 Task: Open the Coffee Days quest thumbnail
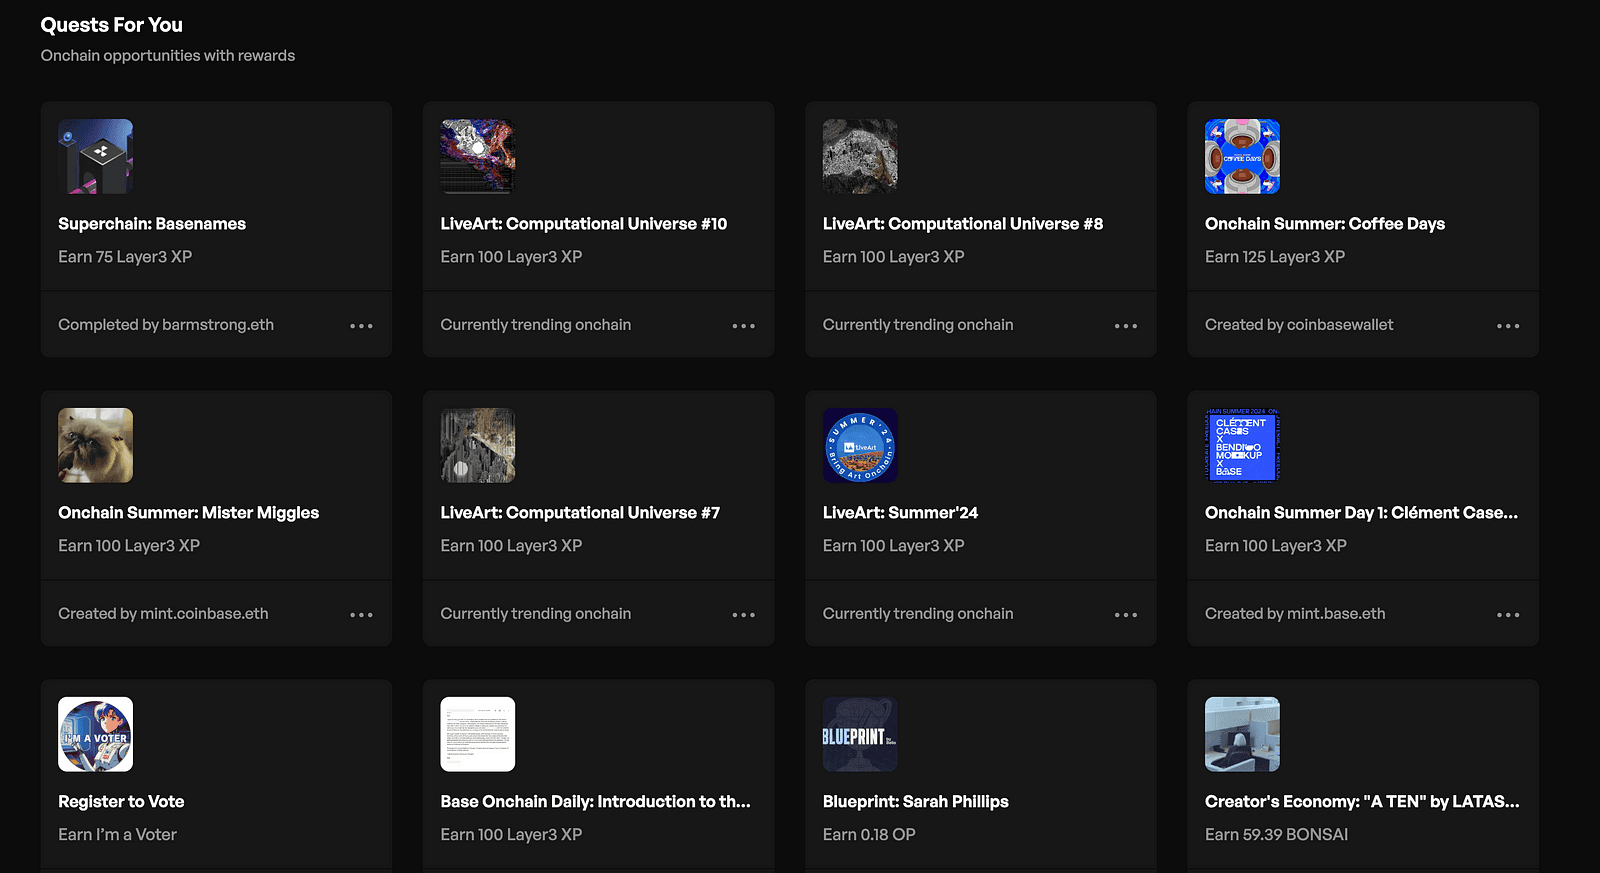coord(1242,156)
